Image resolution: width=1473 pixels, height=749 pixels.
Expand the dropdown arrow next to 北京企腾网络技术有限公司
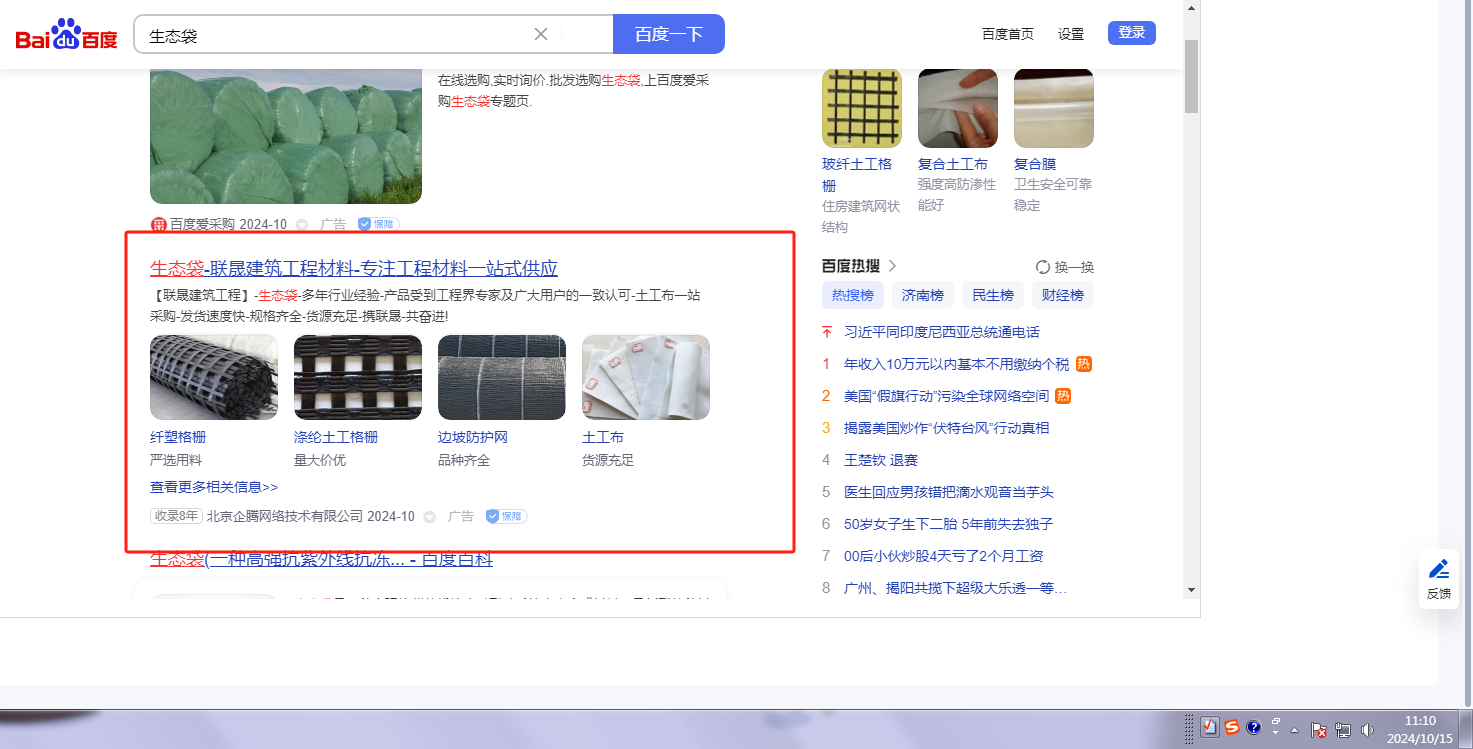point(430,517)
